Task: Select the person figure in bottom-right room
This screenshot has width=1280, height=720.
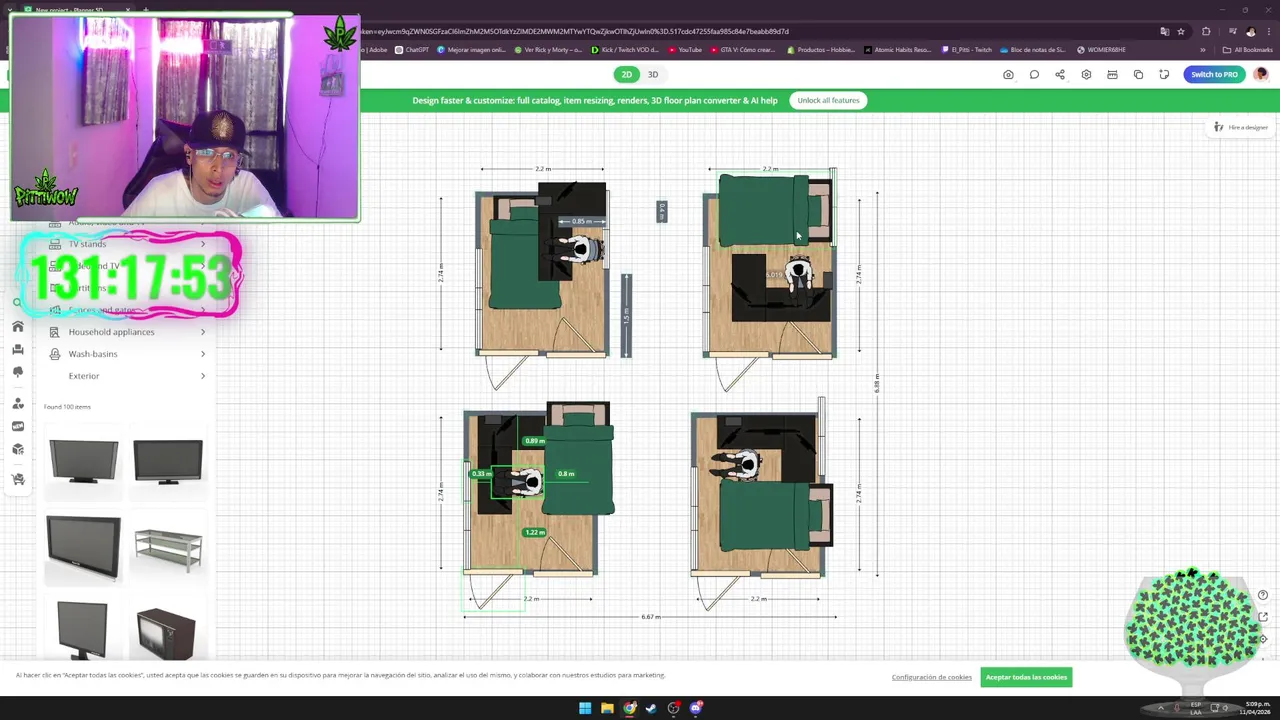Action: [739, 464]
